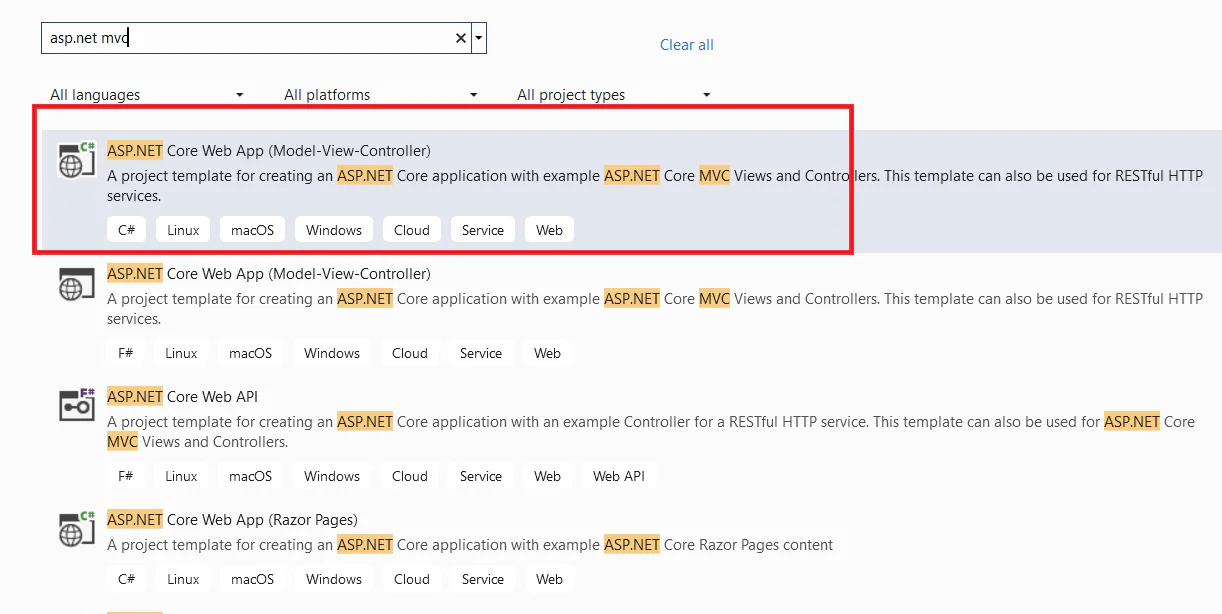The image size is (1222, 614).
Task: Select the F# ASP.NET Core Web App (Model-View-Controller) title
Action: click(269, 274)
